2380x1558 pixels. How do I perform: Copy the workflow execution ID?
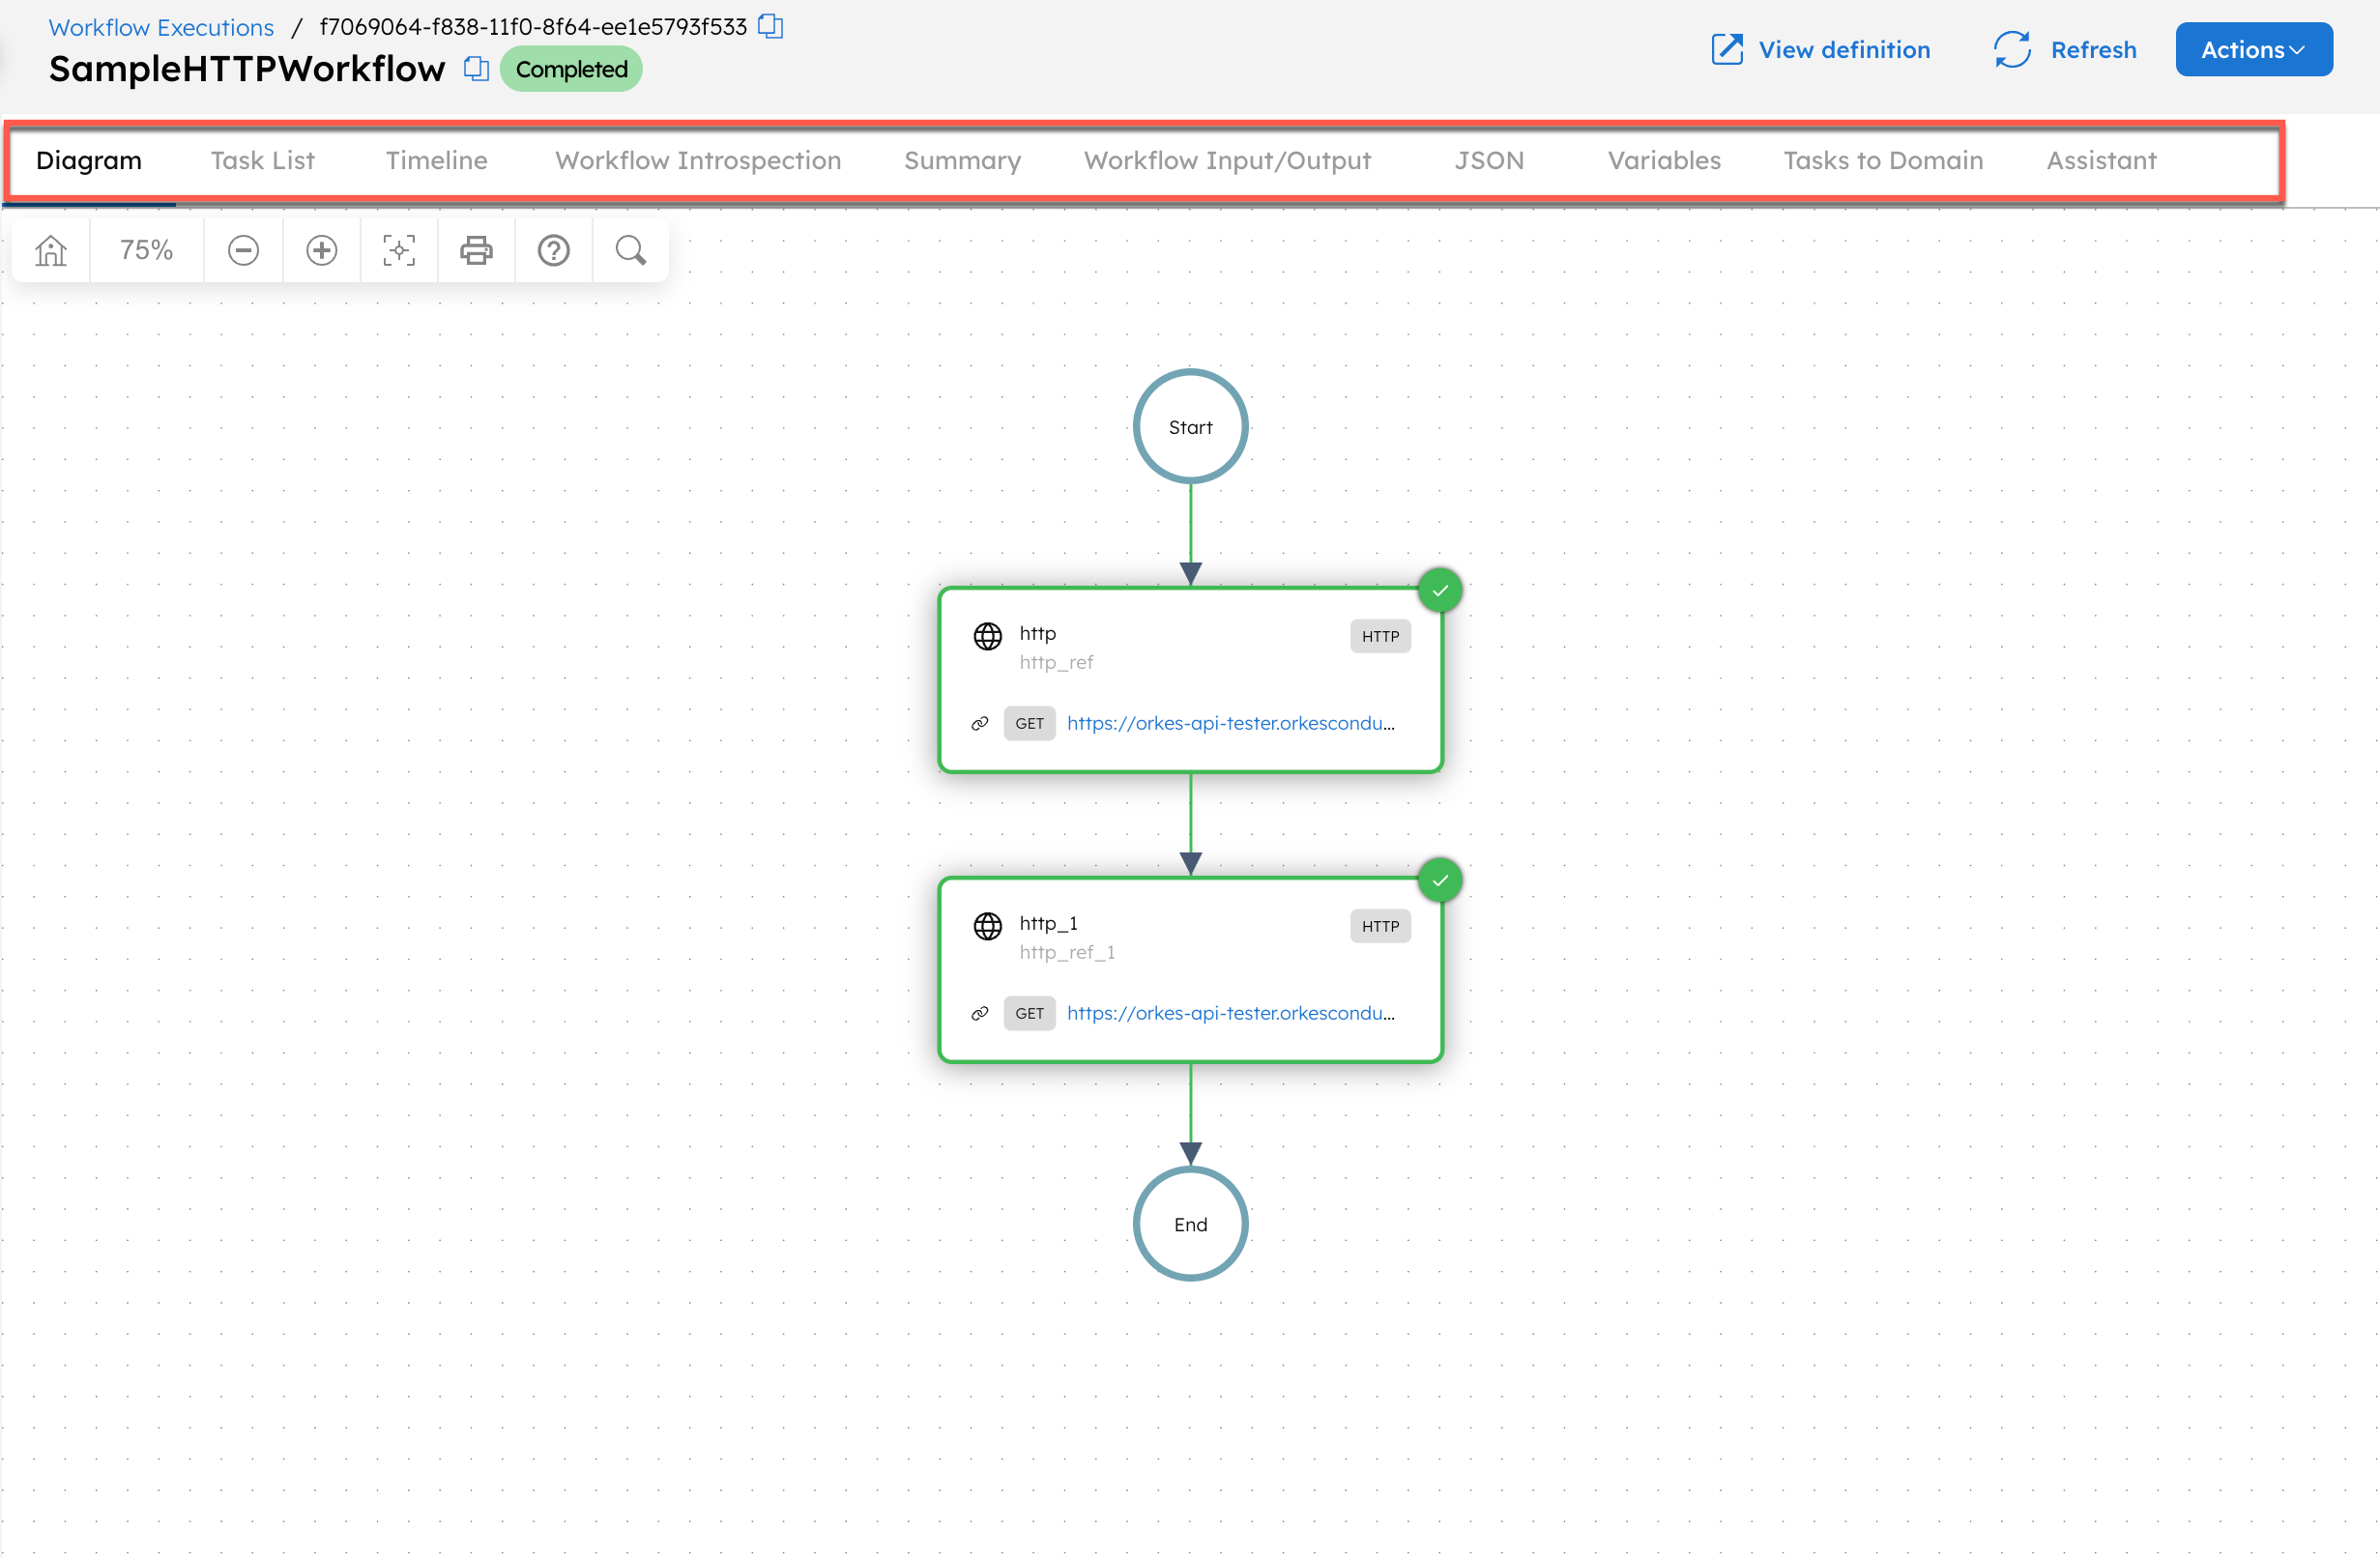coord(770,26)
